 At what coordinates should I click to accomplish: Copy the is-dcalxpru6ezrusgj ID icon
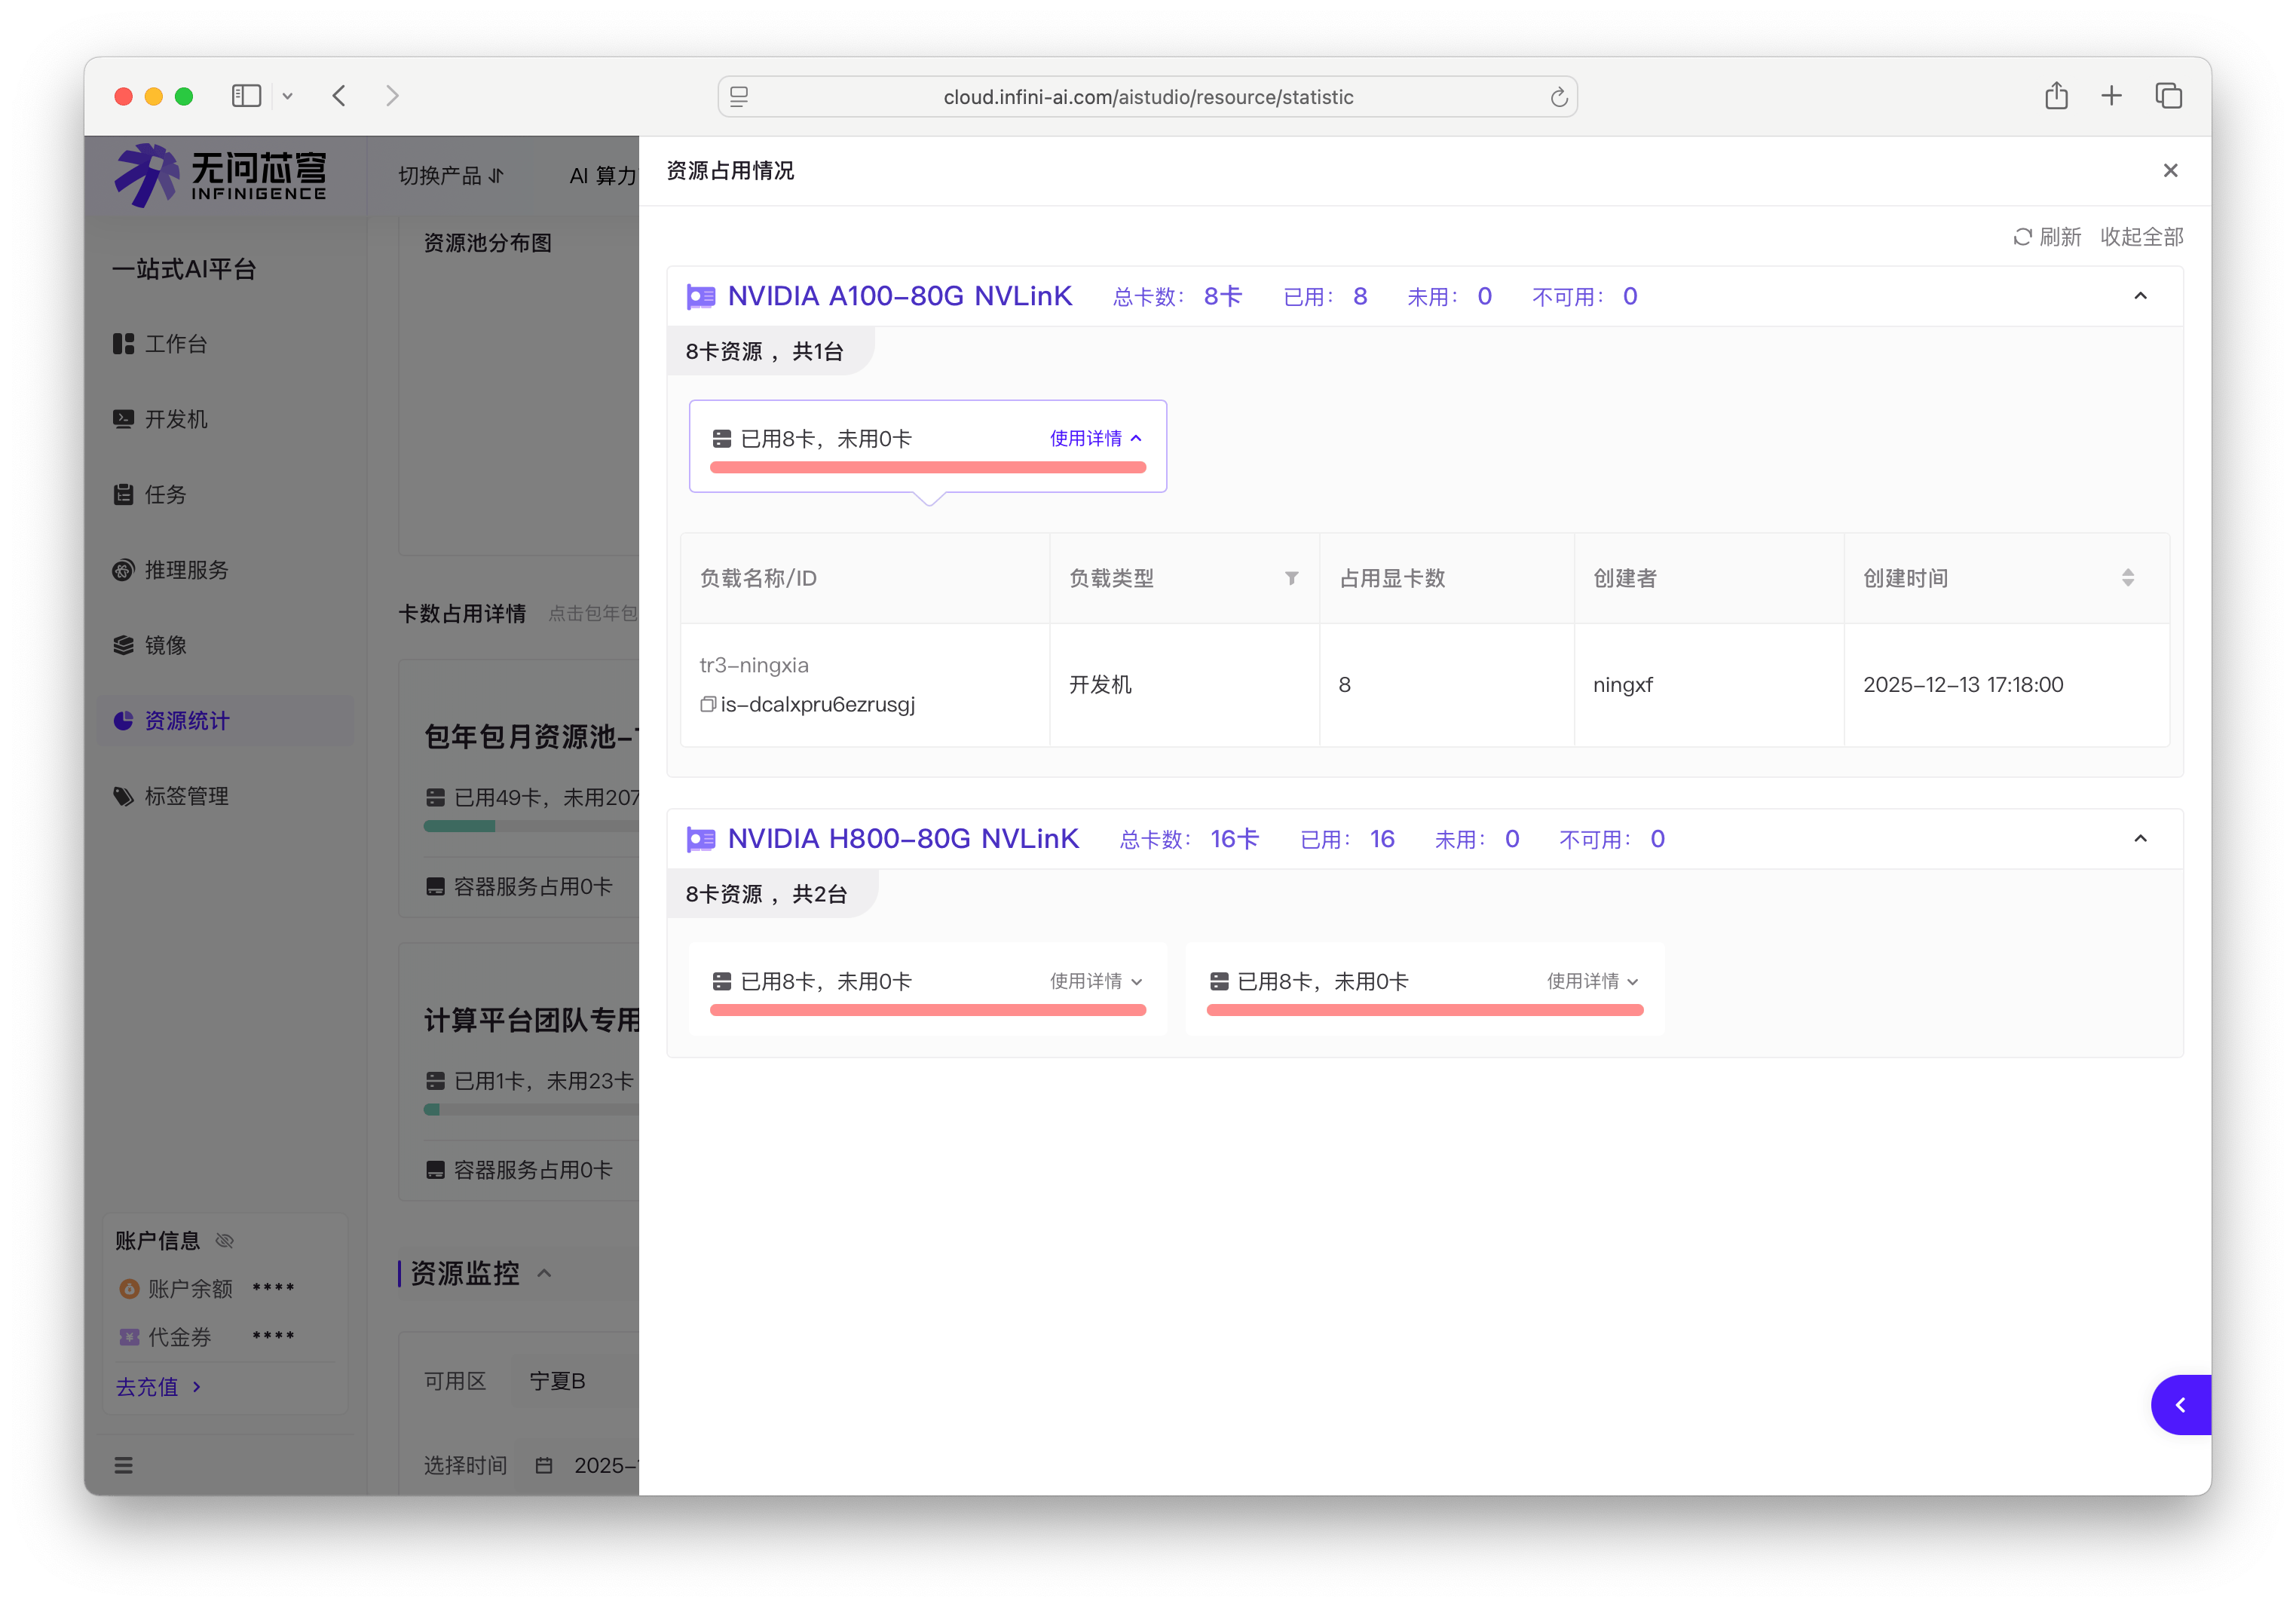point(707,704)
